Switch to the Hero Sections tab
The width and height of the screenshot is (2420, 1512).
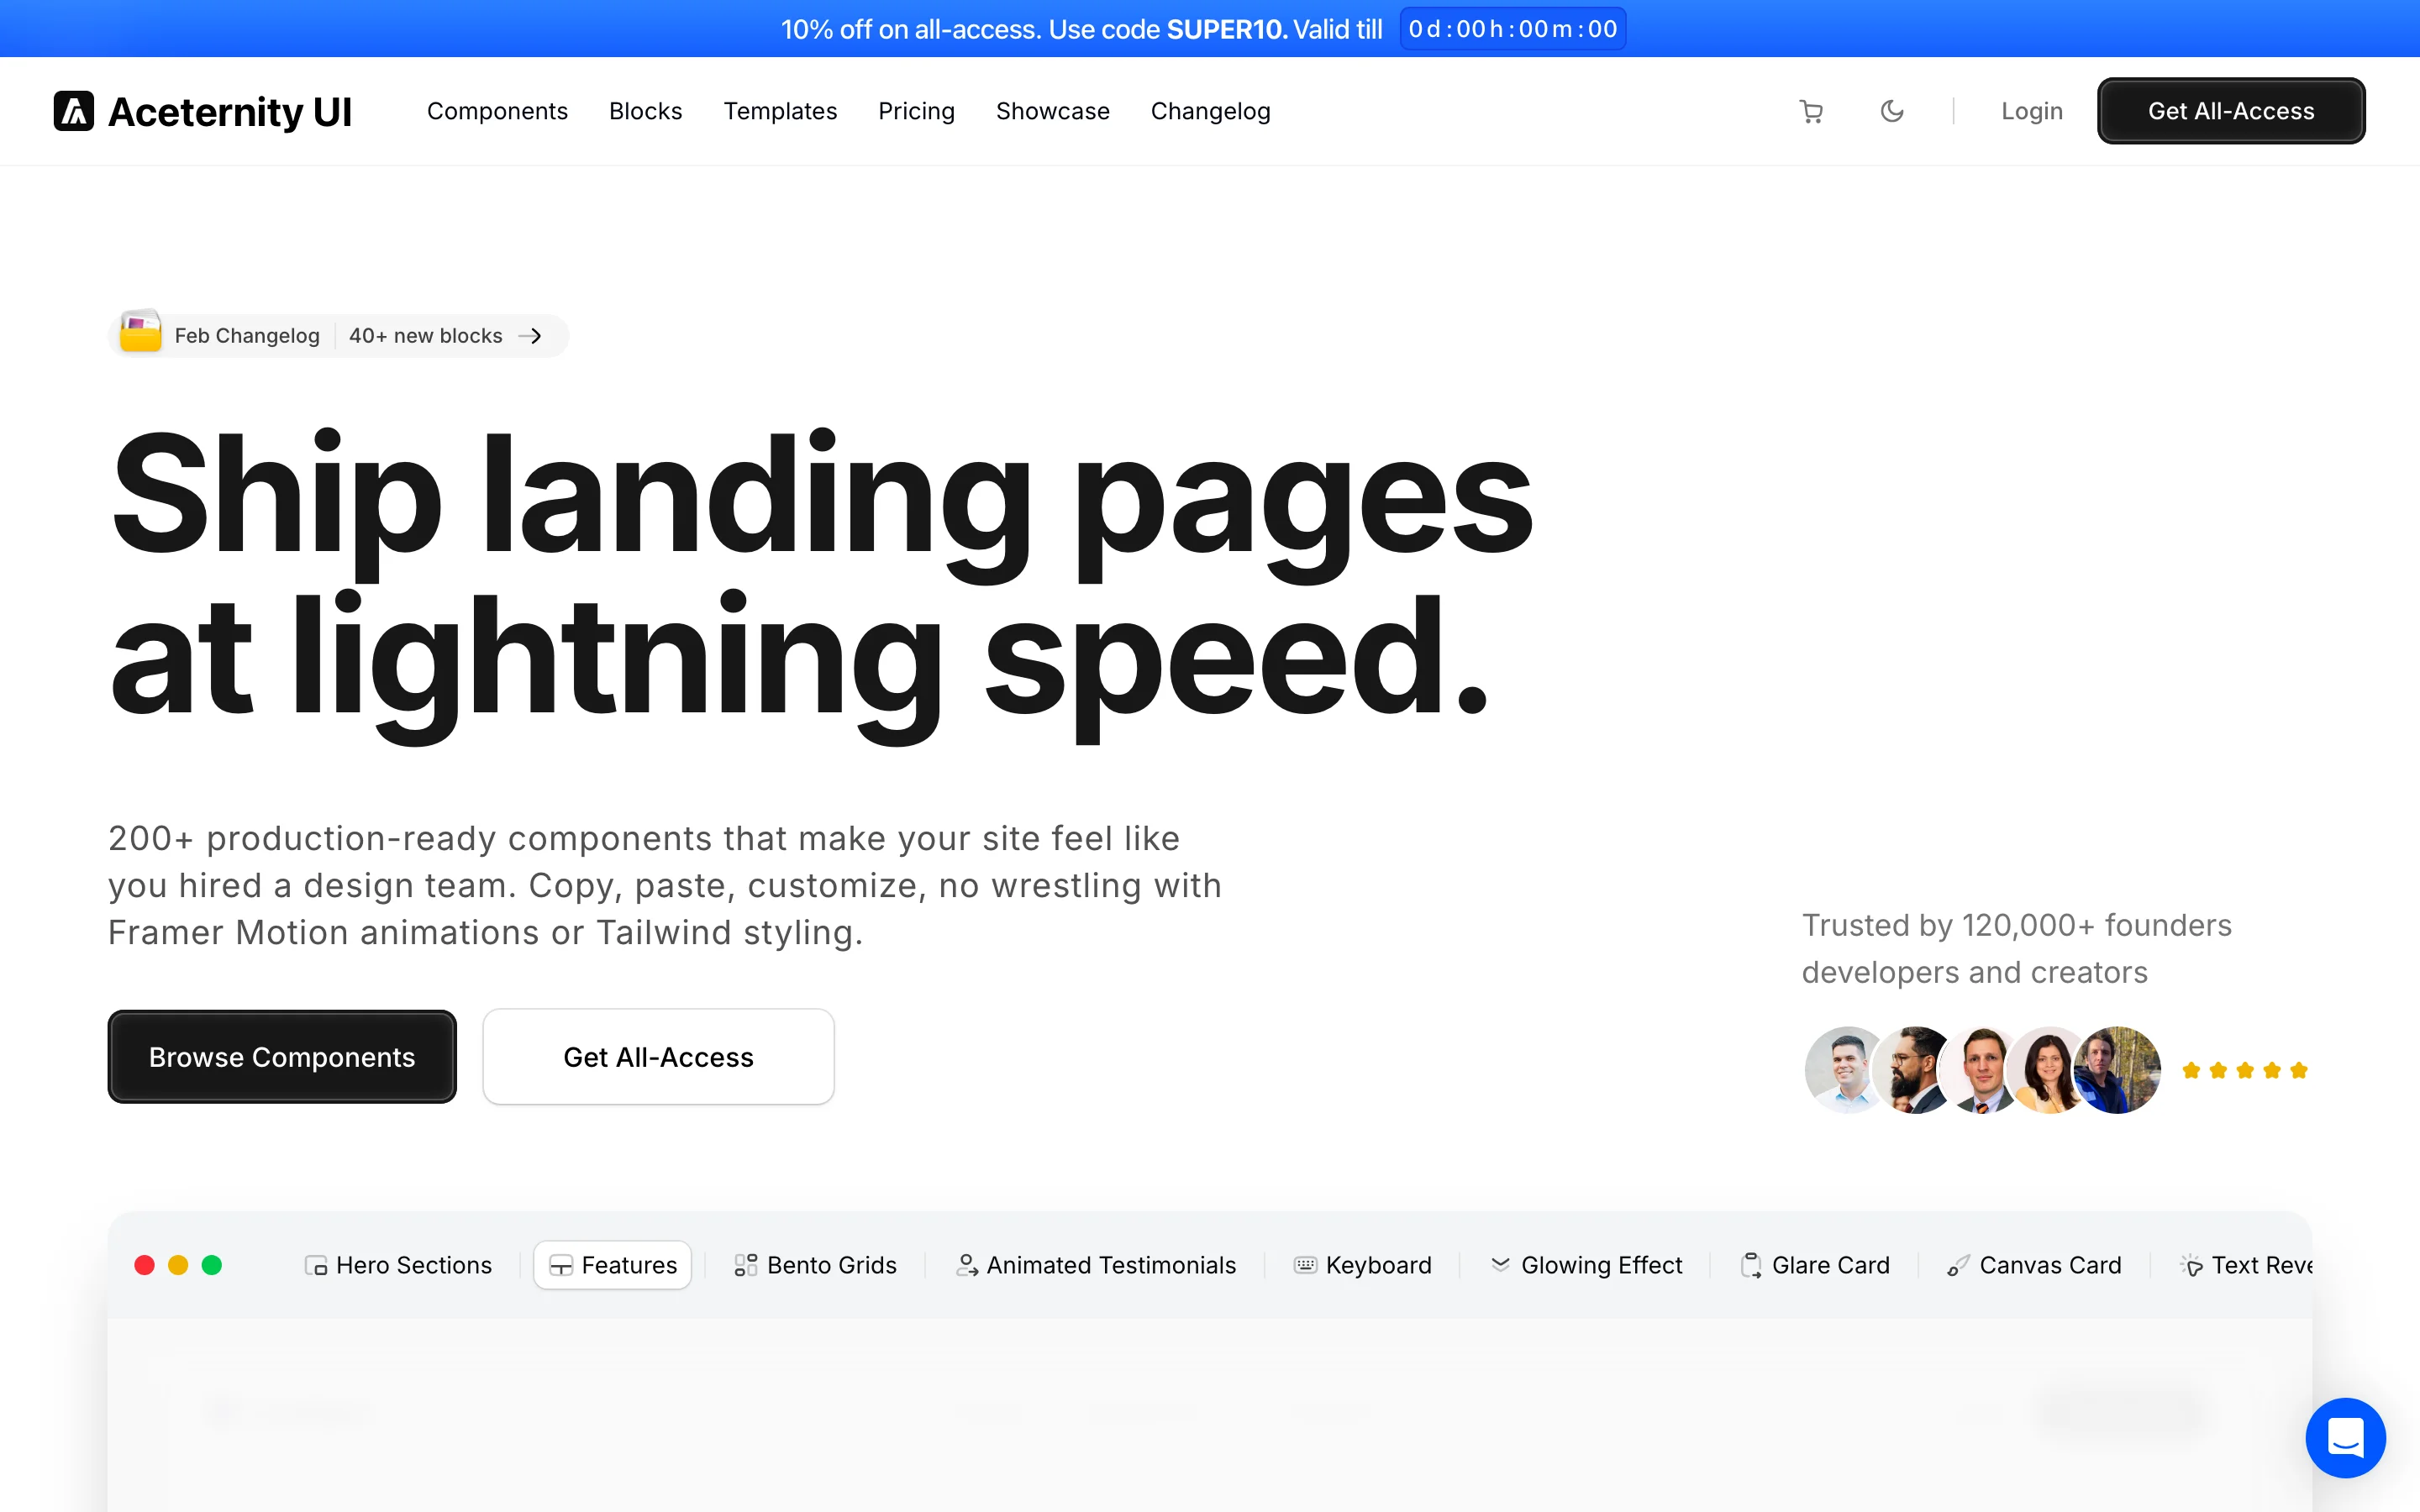point(398,1265)
